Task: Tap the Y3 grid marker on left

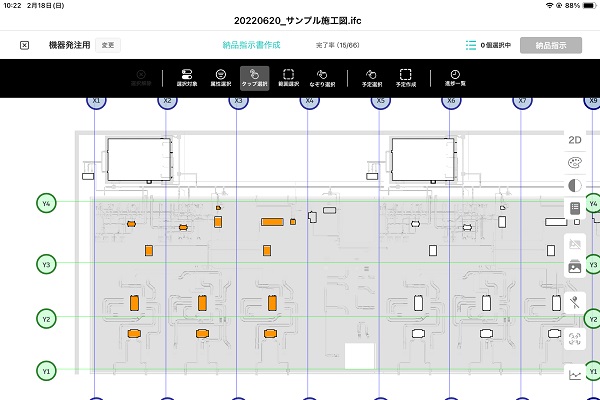Action: coord(45,264)
